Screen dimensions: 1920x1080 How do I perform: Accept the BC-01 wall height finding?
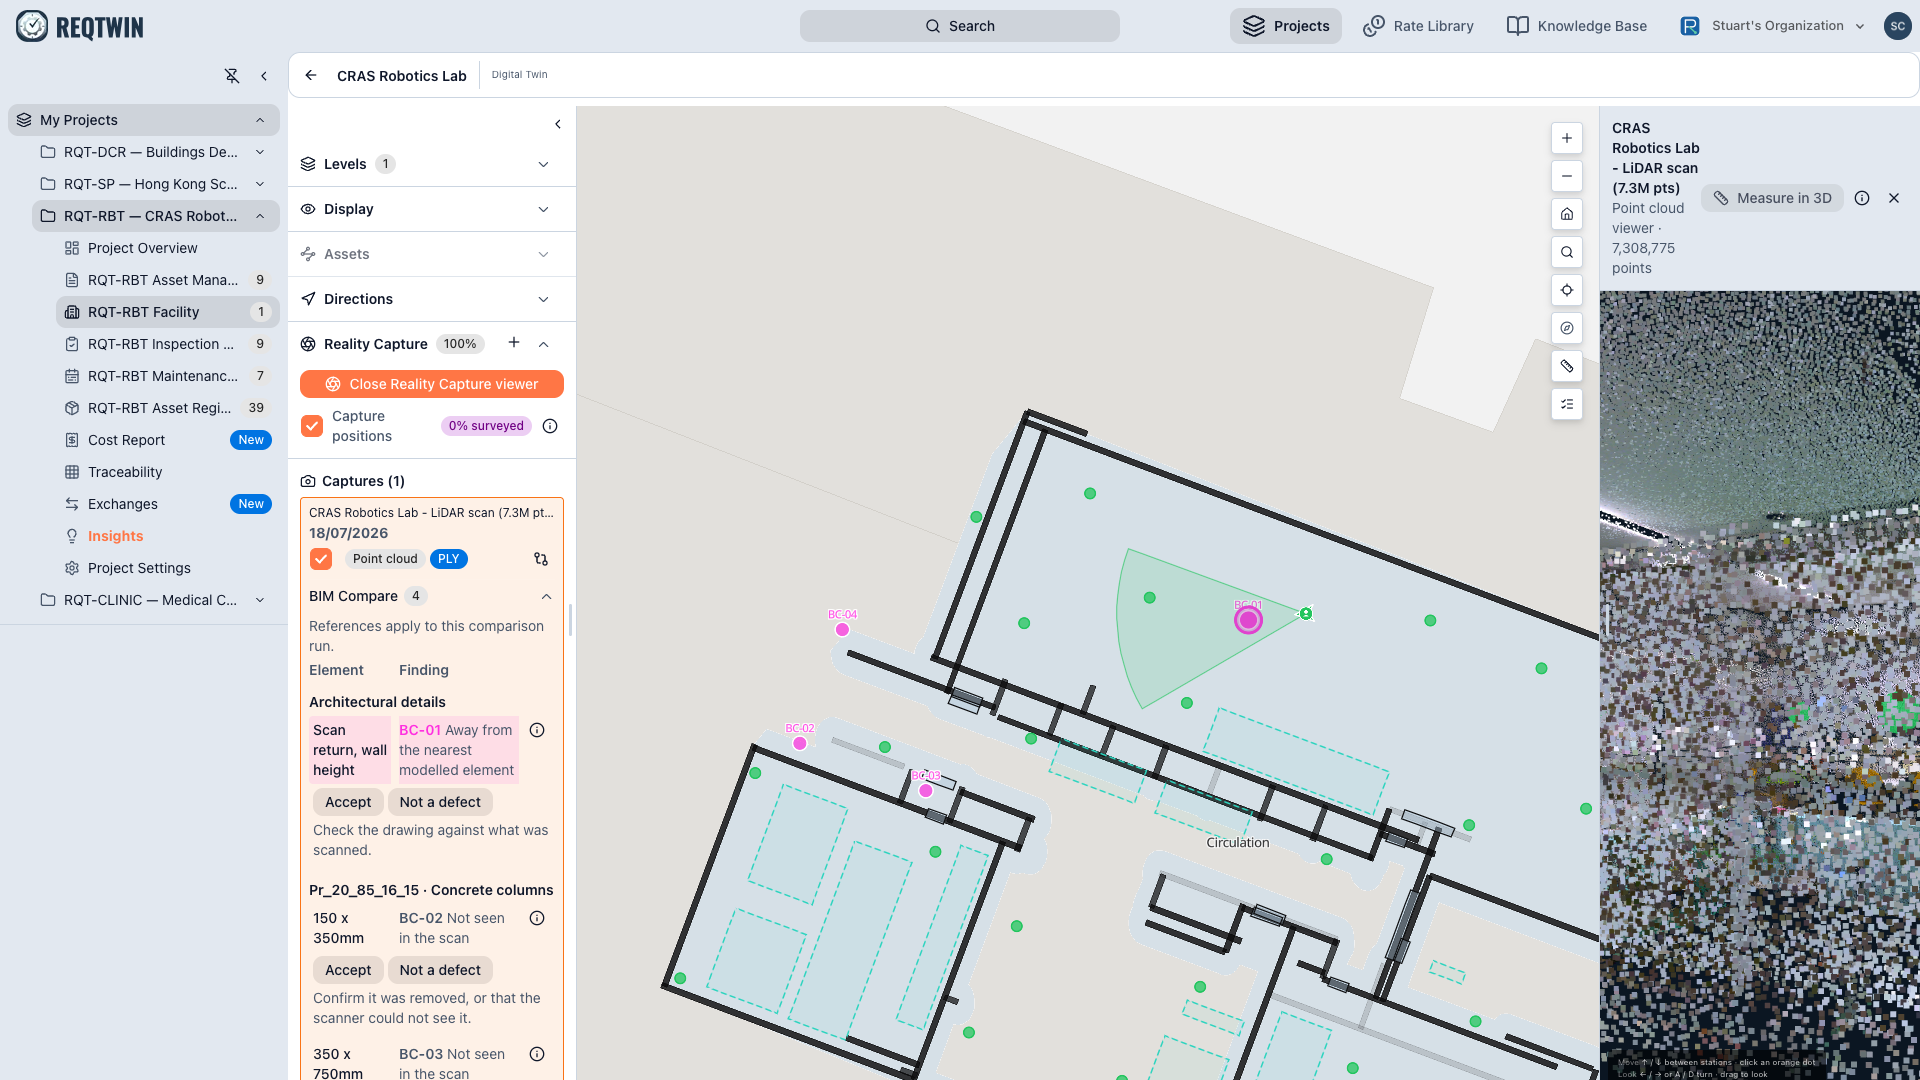[348, 802]
